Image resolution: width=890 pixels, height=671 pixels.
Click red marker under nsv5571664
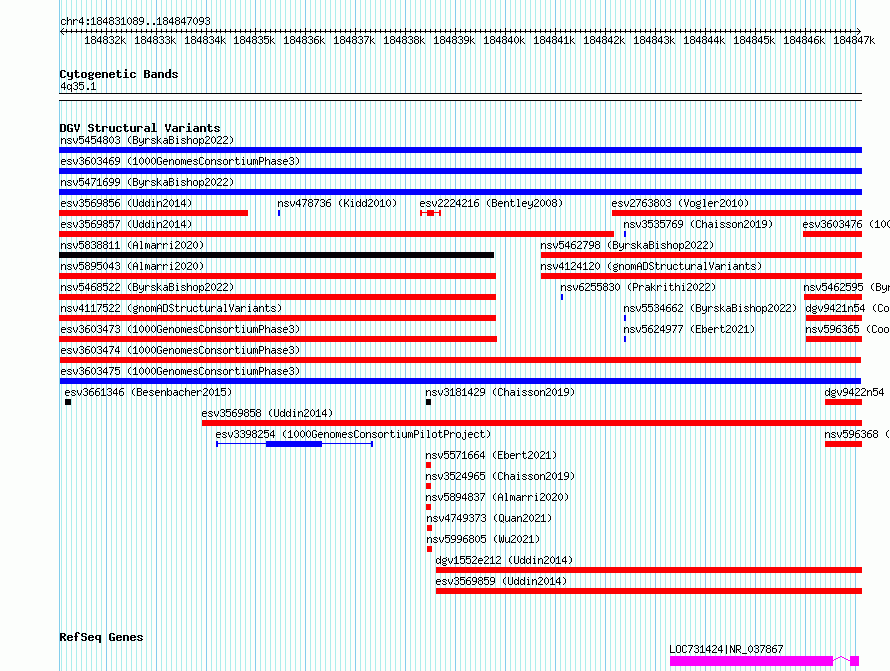tap(429, 465)
